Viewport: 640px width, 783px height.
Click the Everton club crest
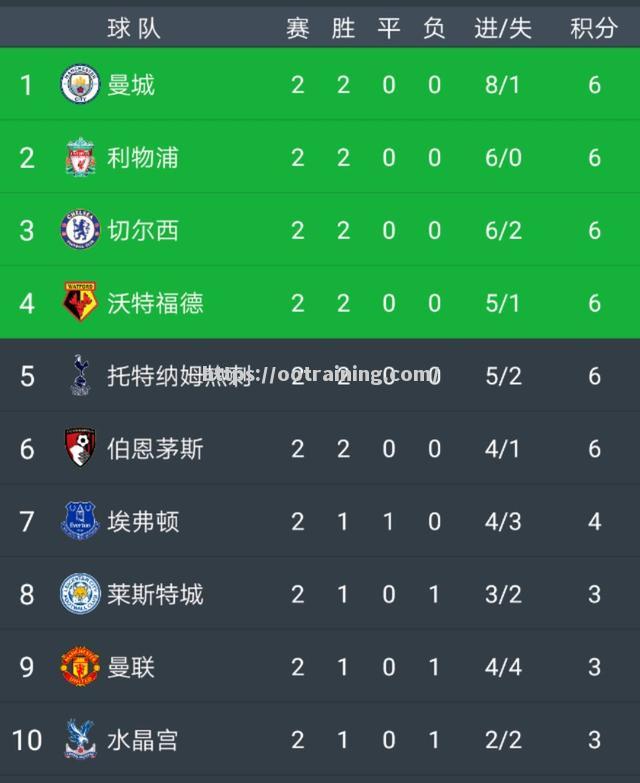[x=80, y=521]
